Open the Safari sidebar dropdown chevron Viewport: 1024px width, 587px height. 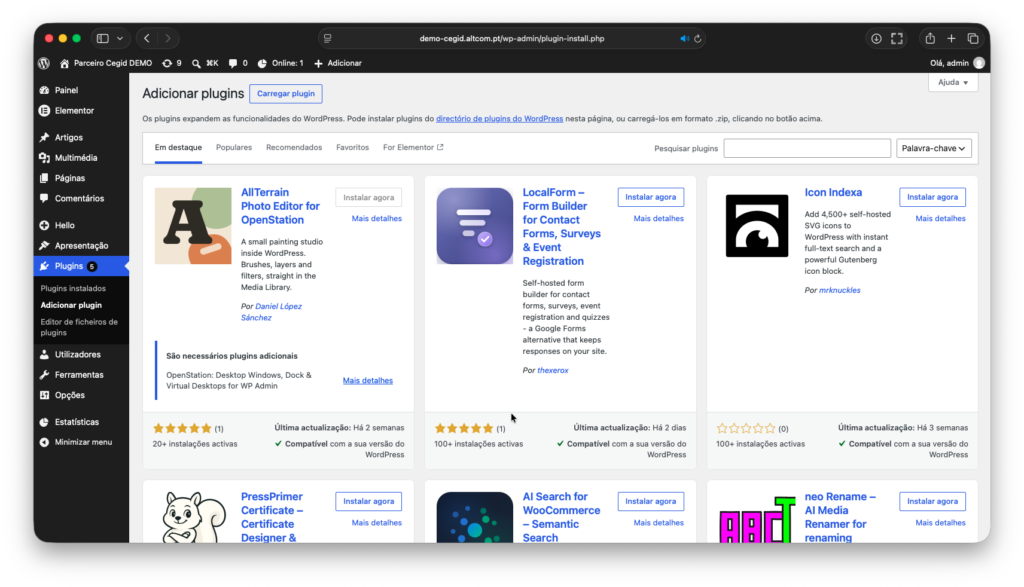120,39
